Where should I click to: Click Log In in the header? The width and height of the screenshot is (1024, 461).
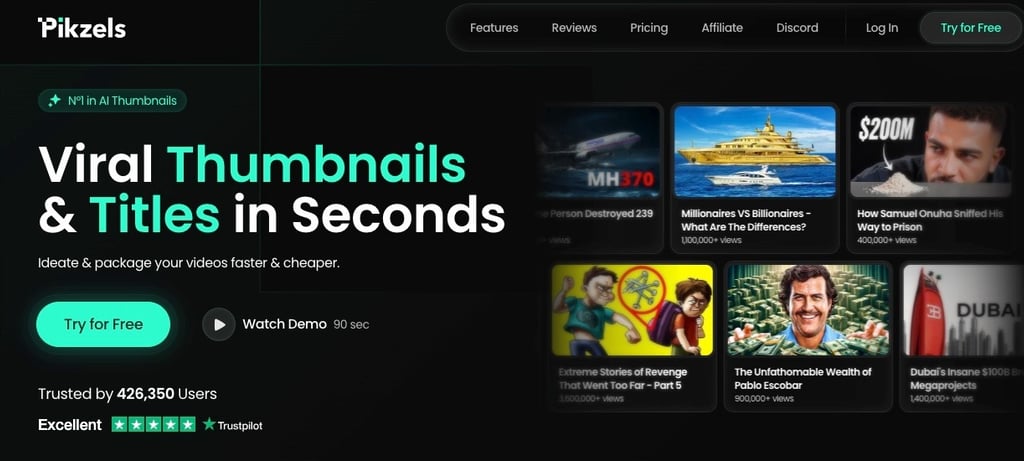[x=882, y=28]
